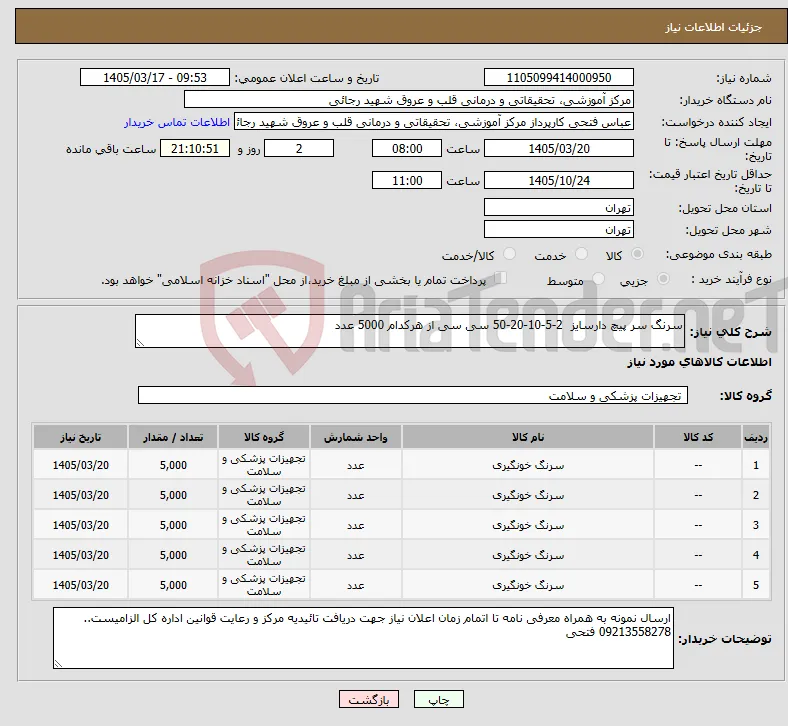
Task: Click the گروه کالا field تجهیزات پزشکی و سلامت
Action: pyautogui.click(x=413, y=395)
